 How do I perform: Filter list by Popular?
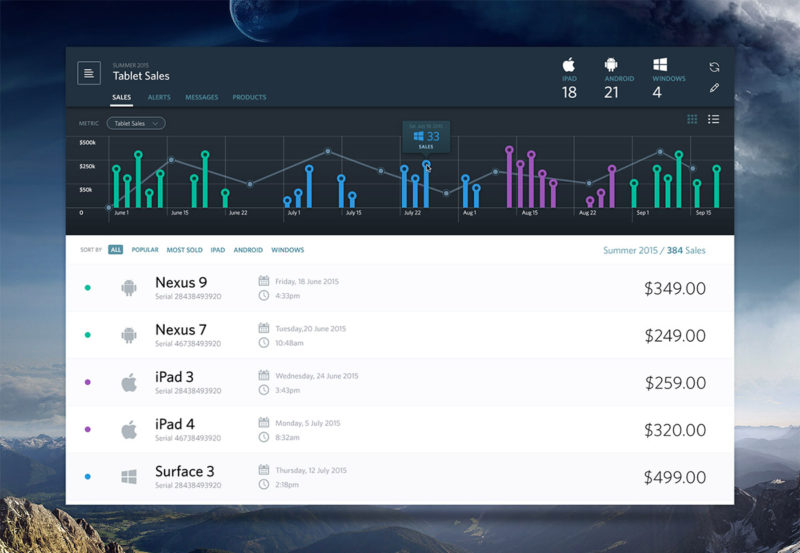(145, 250)
